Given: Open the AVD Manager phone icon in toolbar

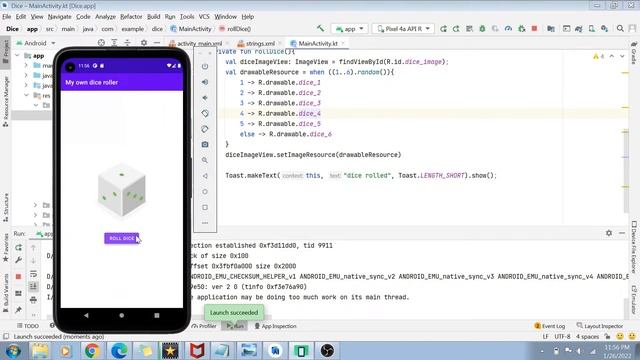Looking at the screenshot, I should (591, 29).
